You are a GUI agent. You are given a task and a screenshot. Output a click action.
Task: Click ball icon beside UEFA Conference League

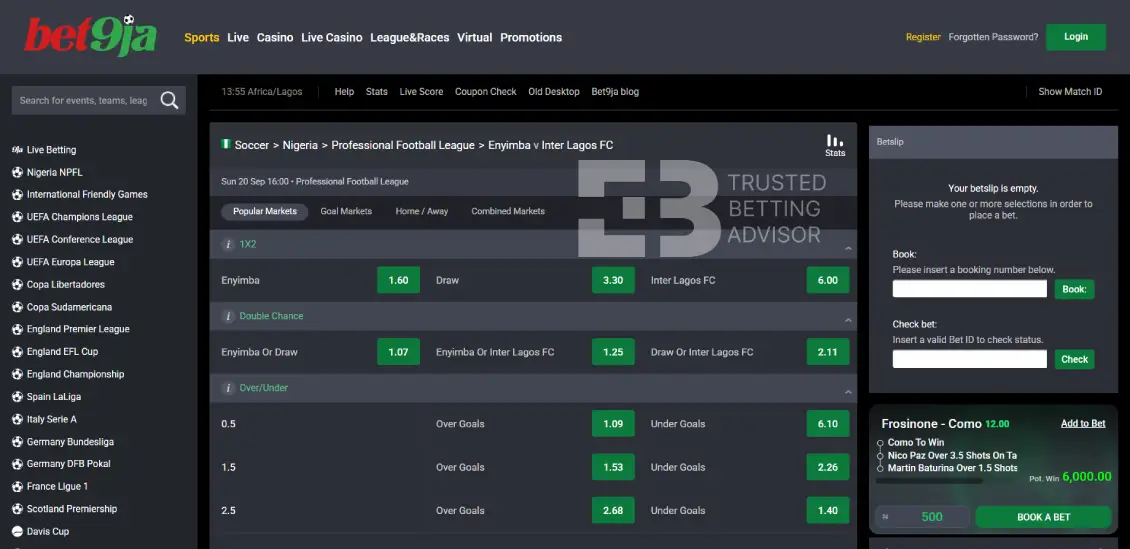pos(17,239)
